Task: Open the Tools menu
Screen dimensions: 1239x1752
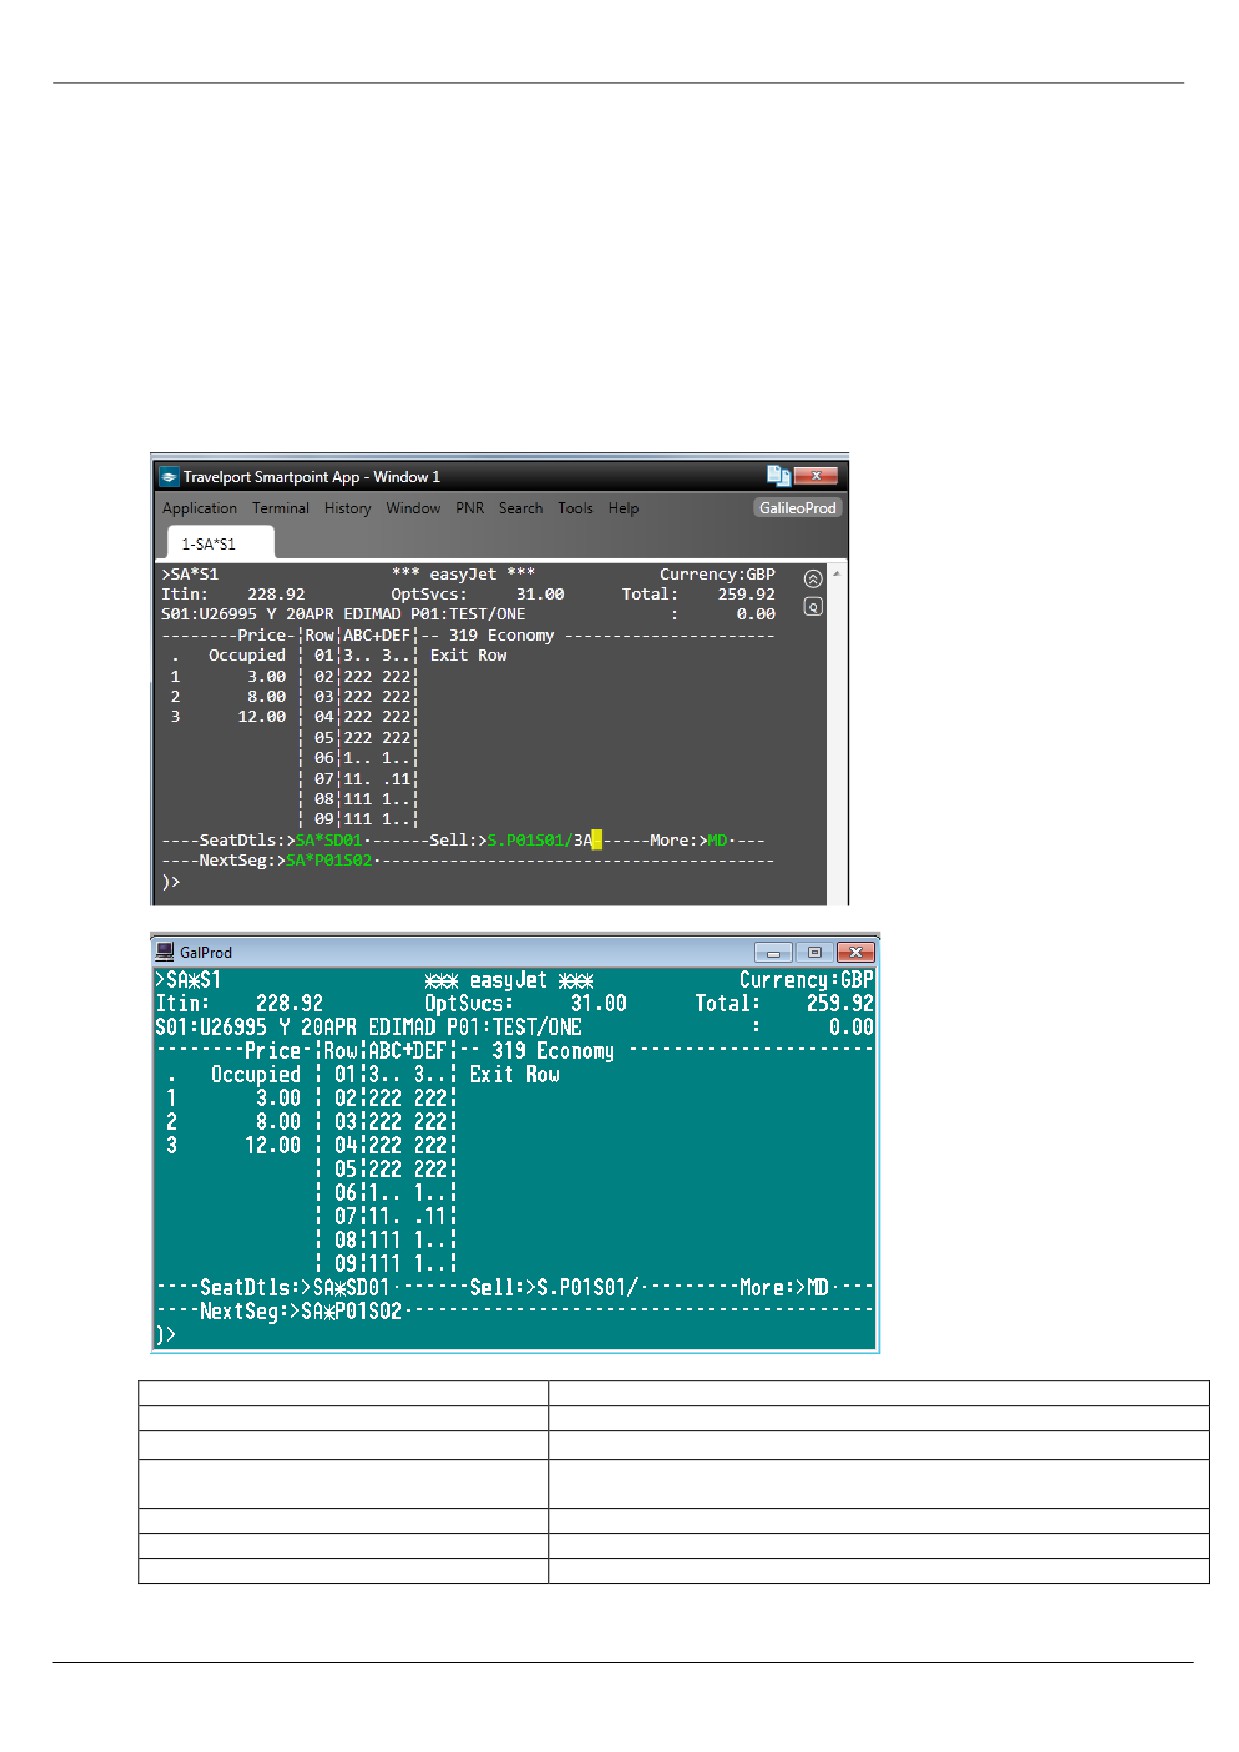Action: [x=575, y=508]
